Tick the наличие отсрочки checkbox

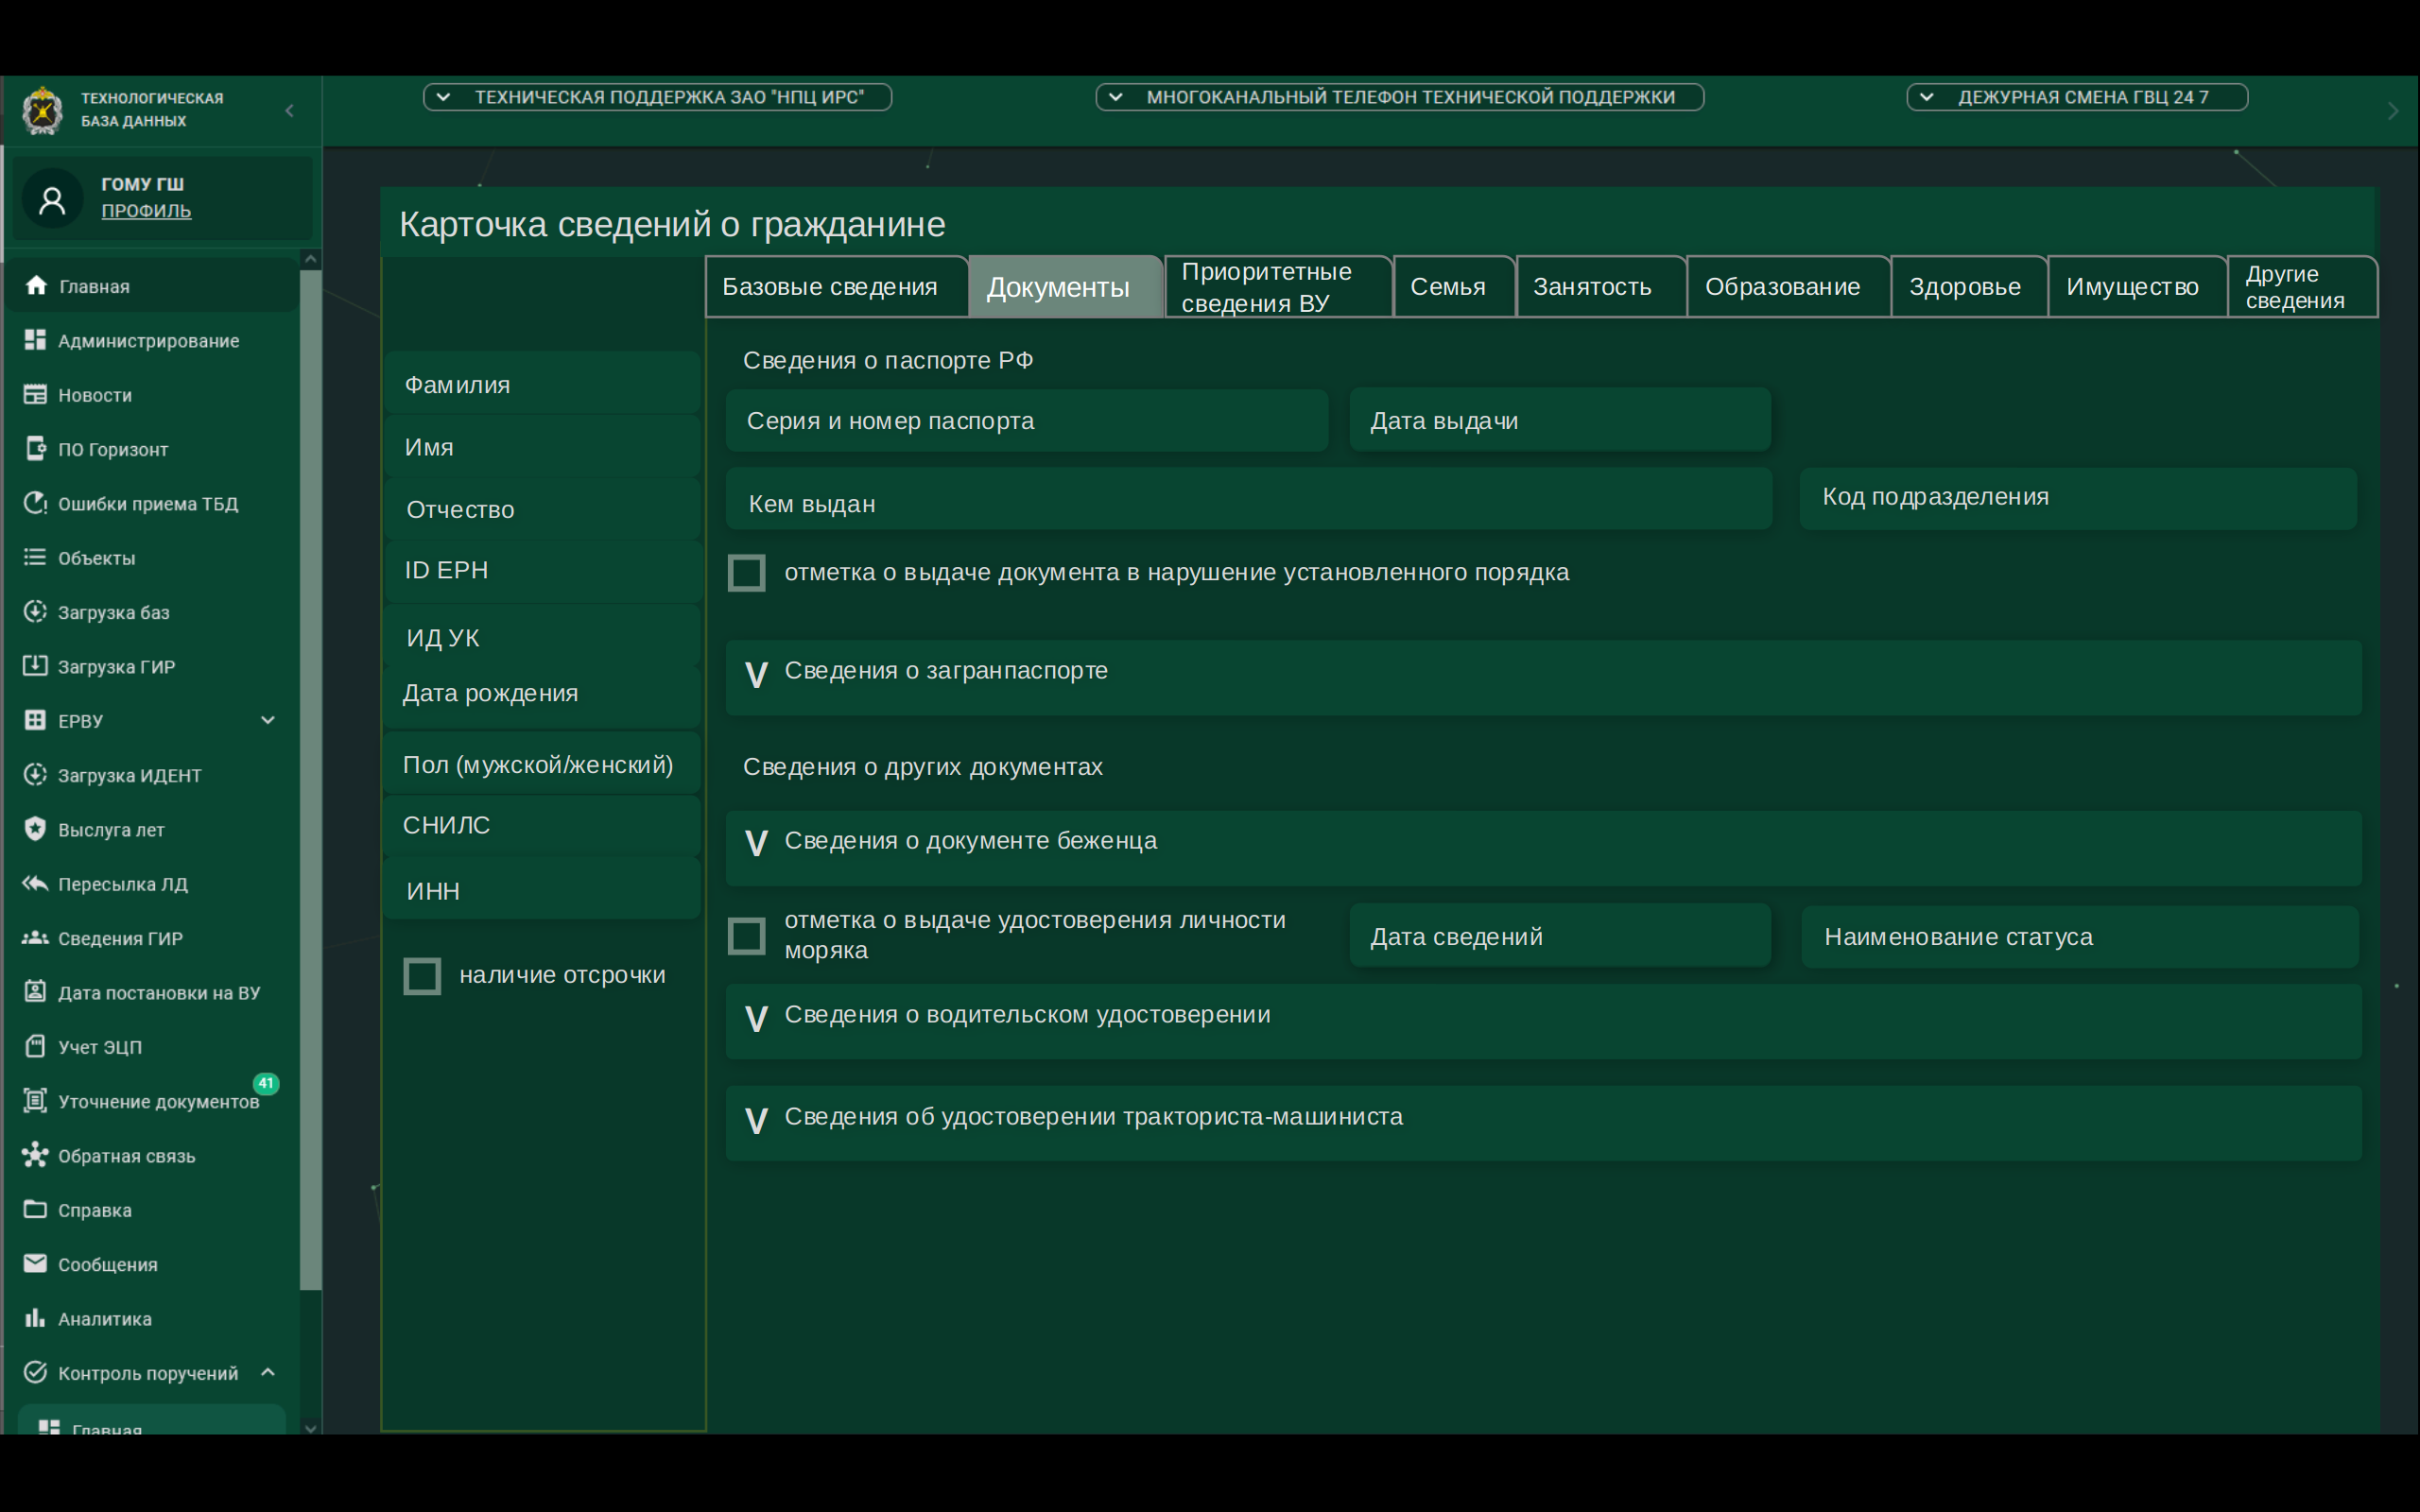pyautogui.click(x=422, y=976)
